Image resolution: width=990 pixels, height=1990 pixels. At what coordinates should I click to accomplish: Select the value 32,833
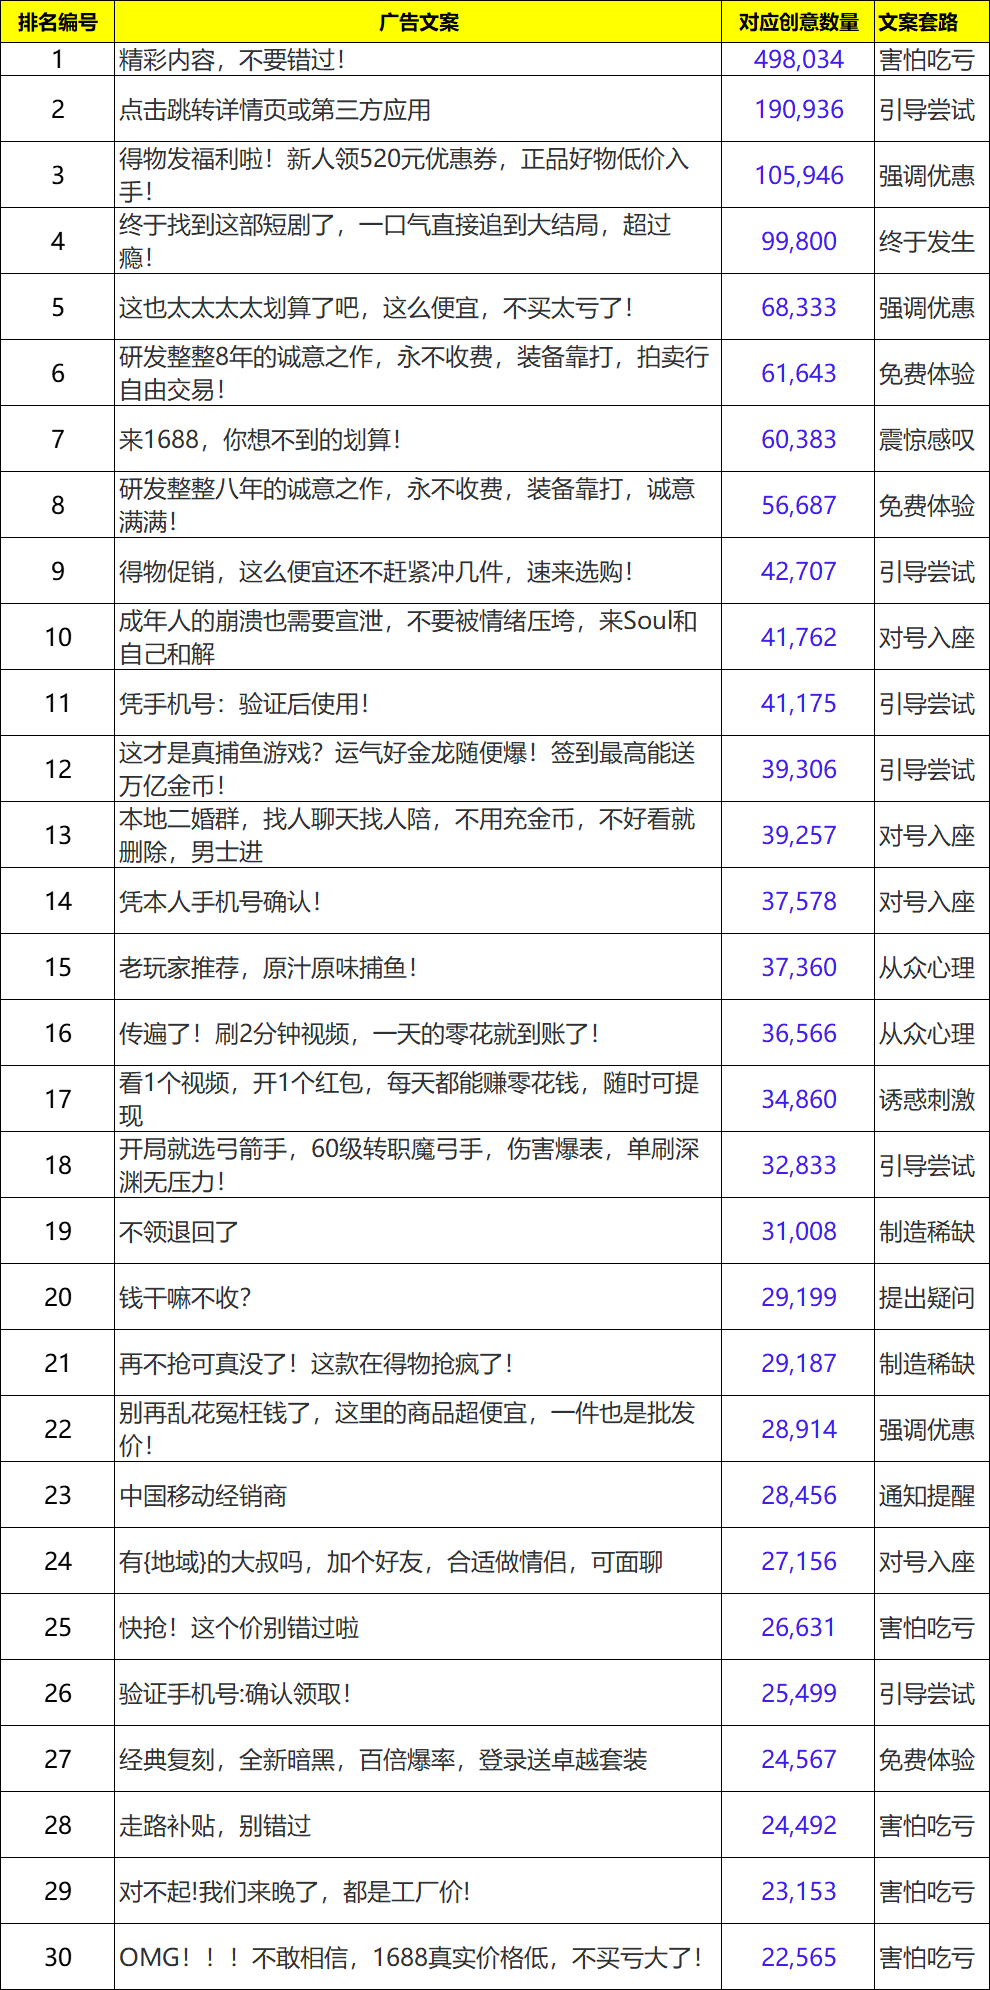click(x=799, y=1166)
